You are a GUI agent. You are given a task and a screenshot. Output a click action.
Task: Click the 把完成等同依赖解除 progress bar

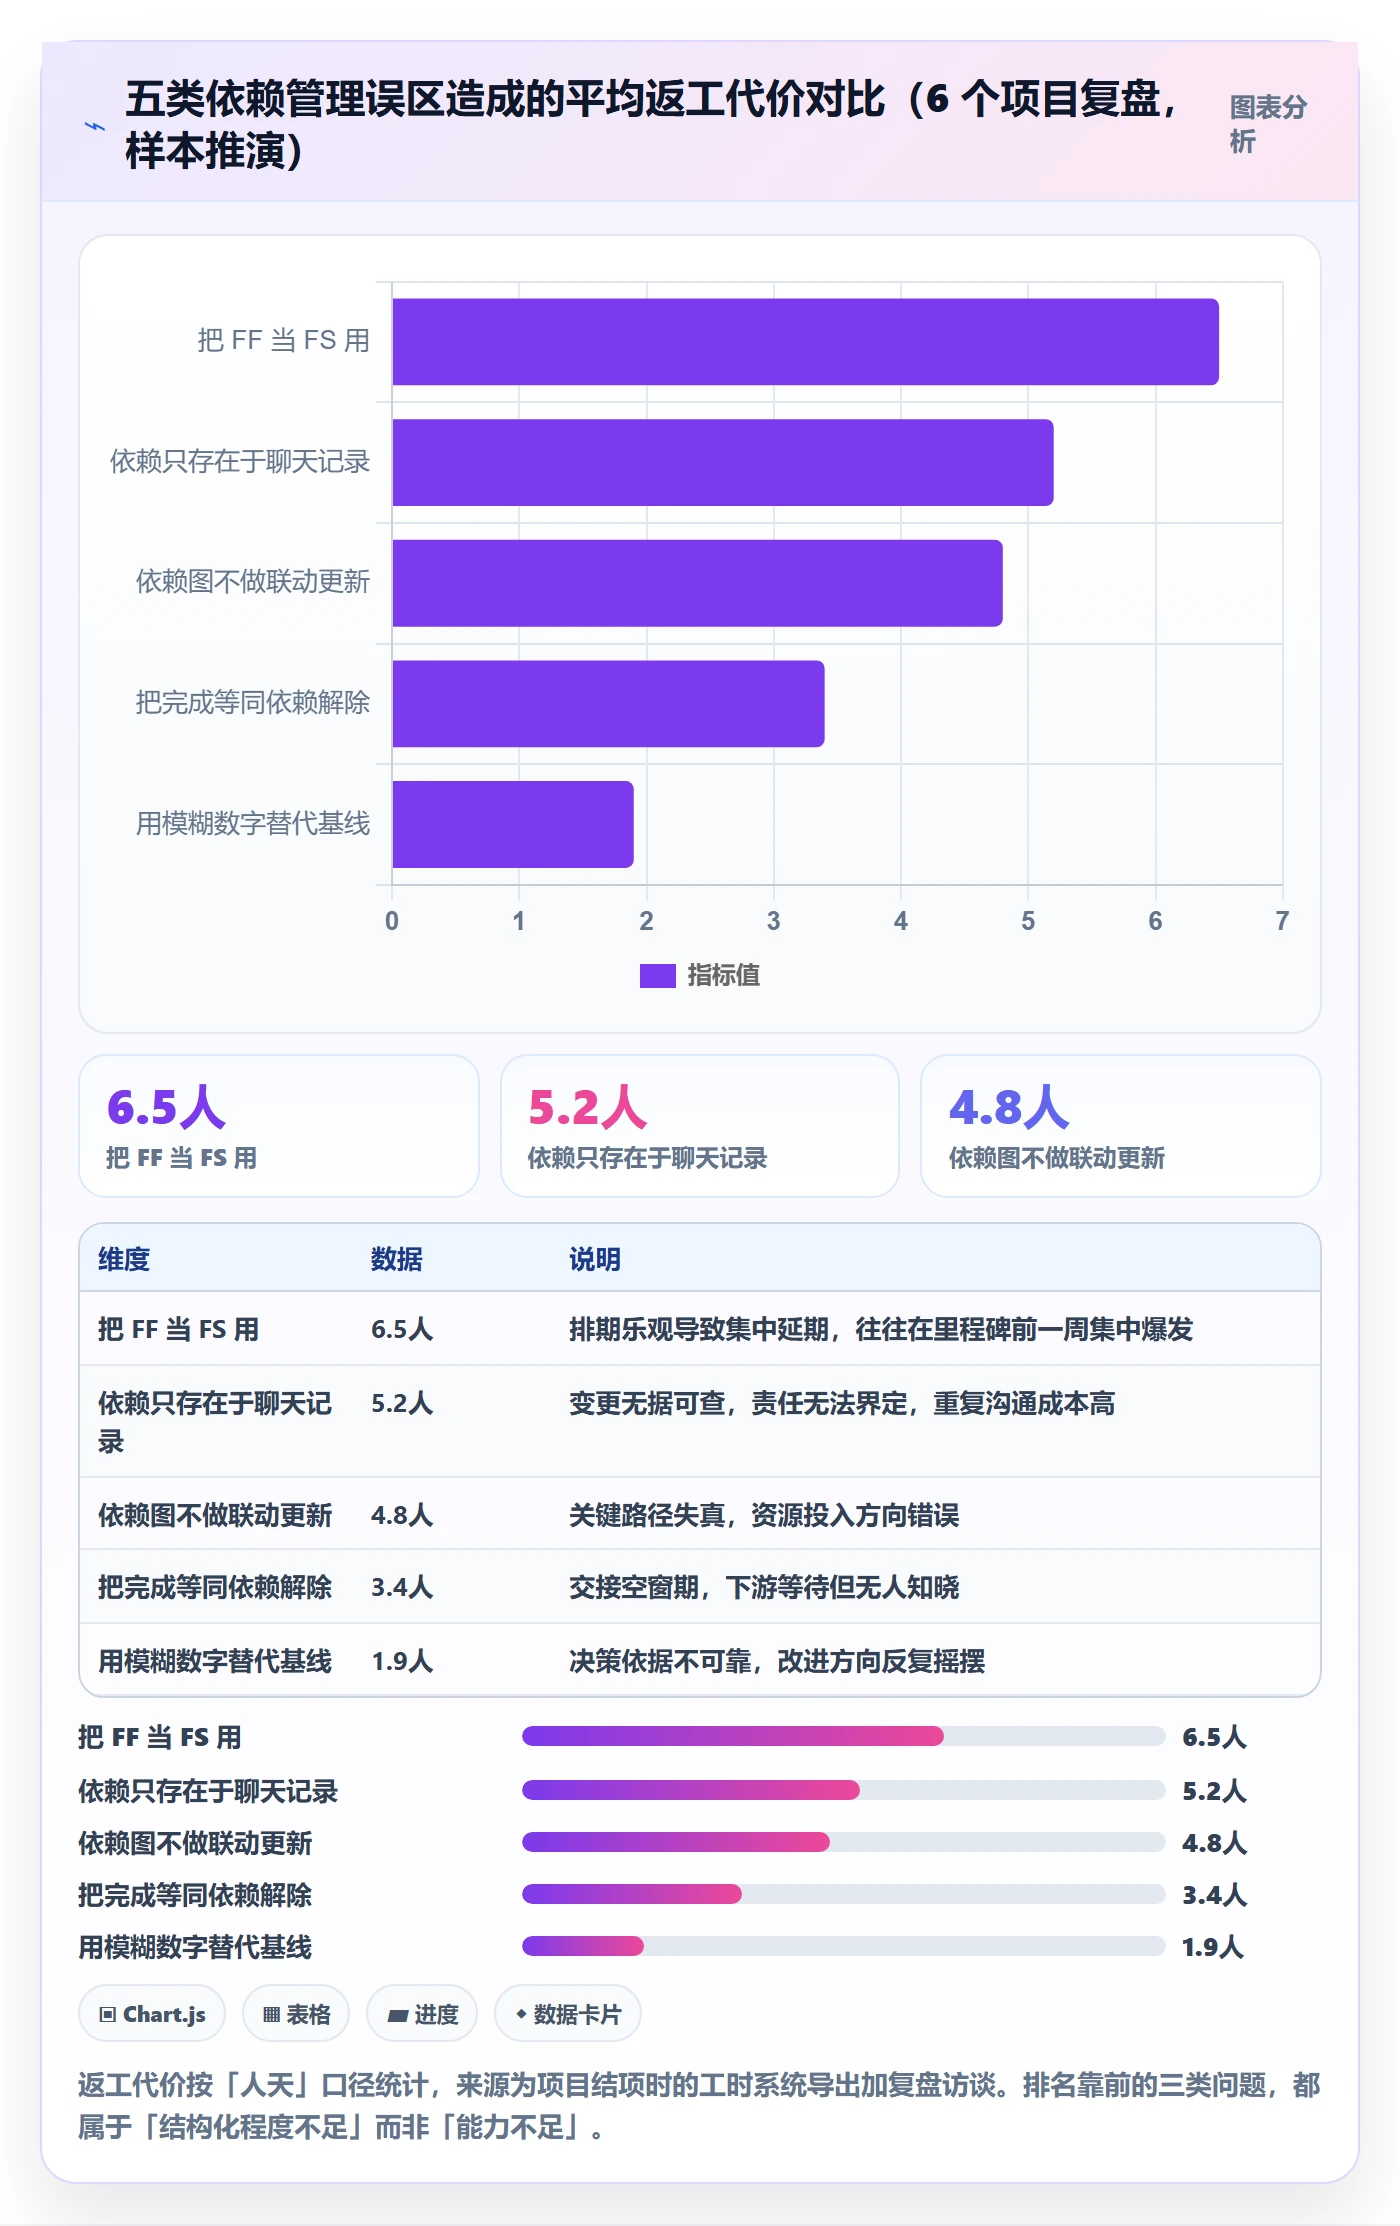[844, 1894]
